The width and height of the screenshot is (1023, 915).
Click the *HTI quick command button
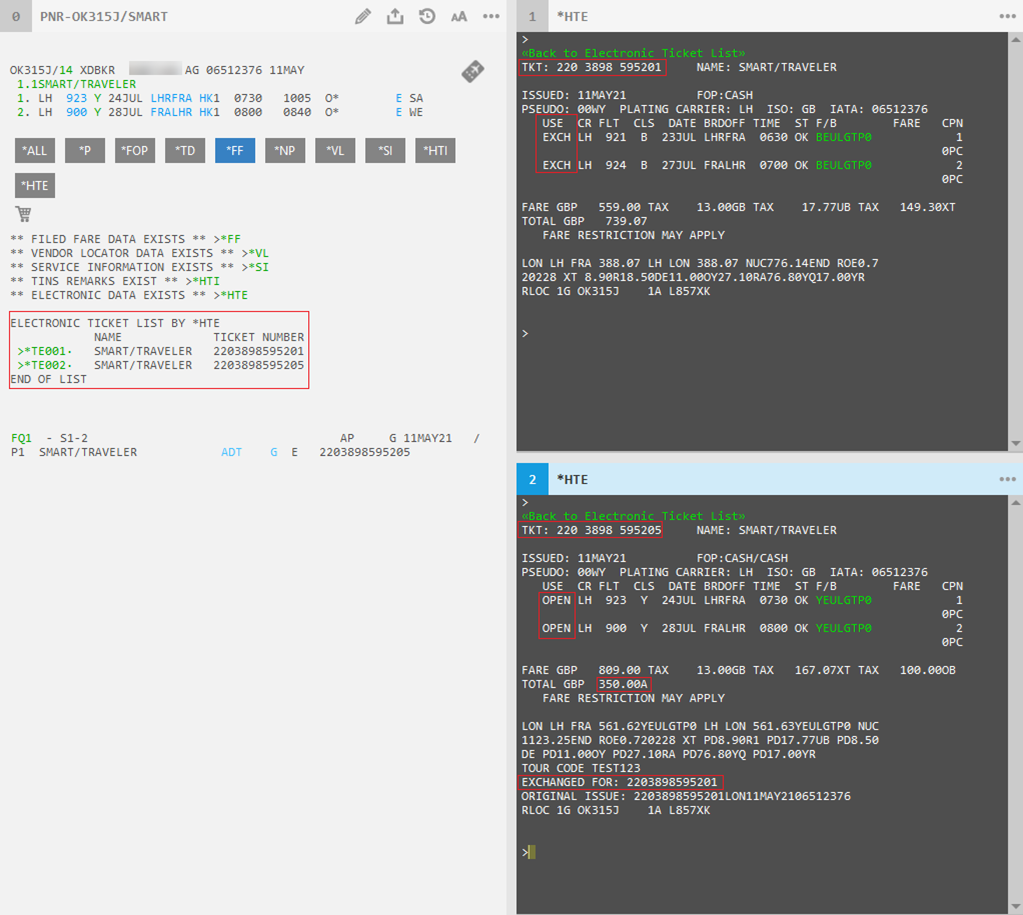[x=435, y=151]
